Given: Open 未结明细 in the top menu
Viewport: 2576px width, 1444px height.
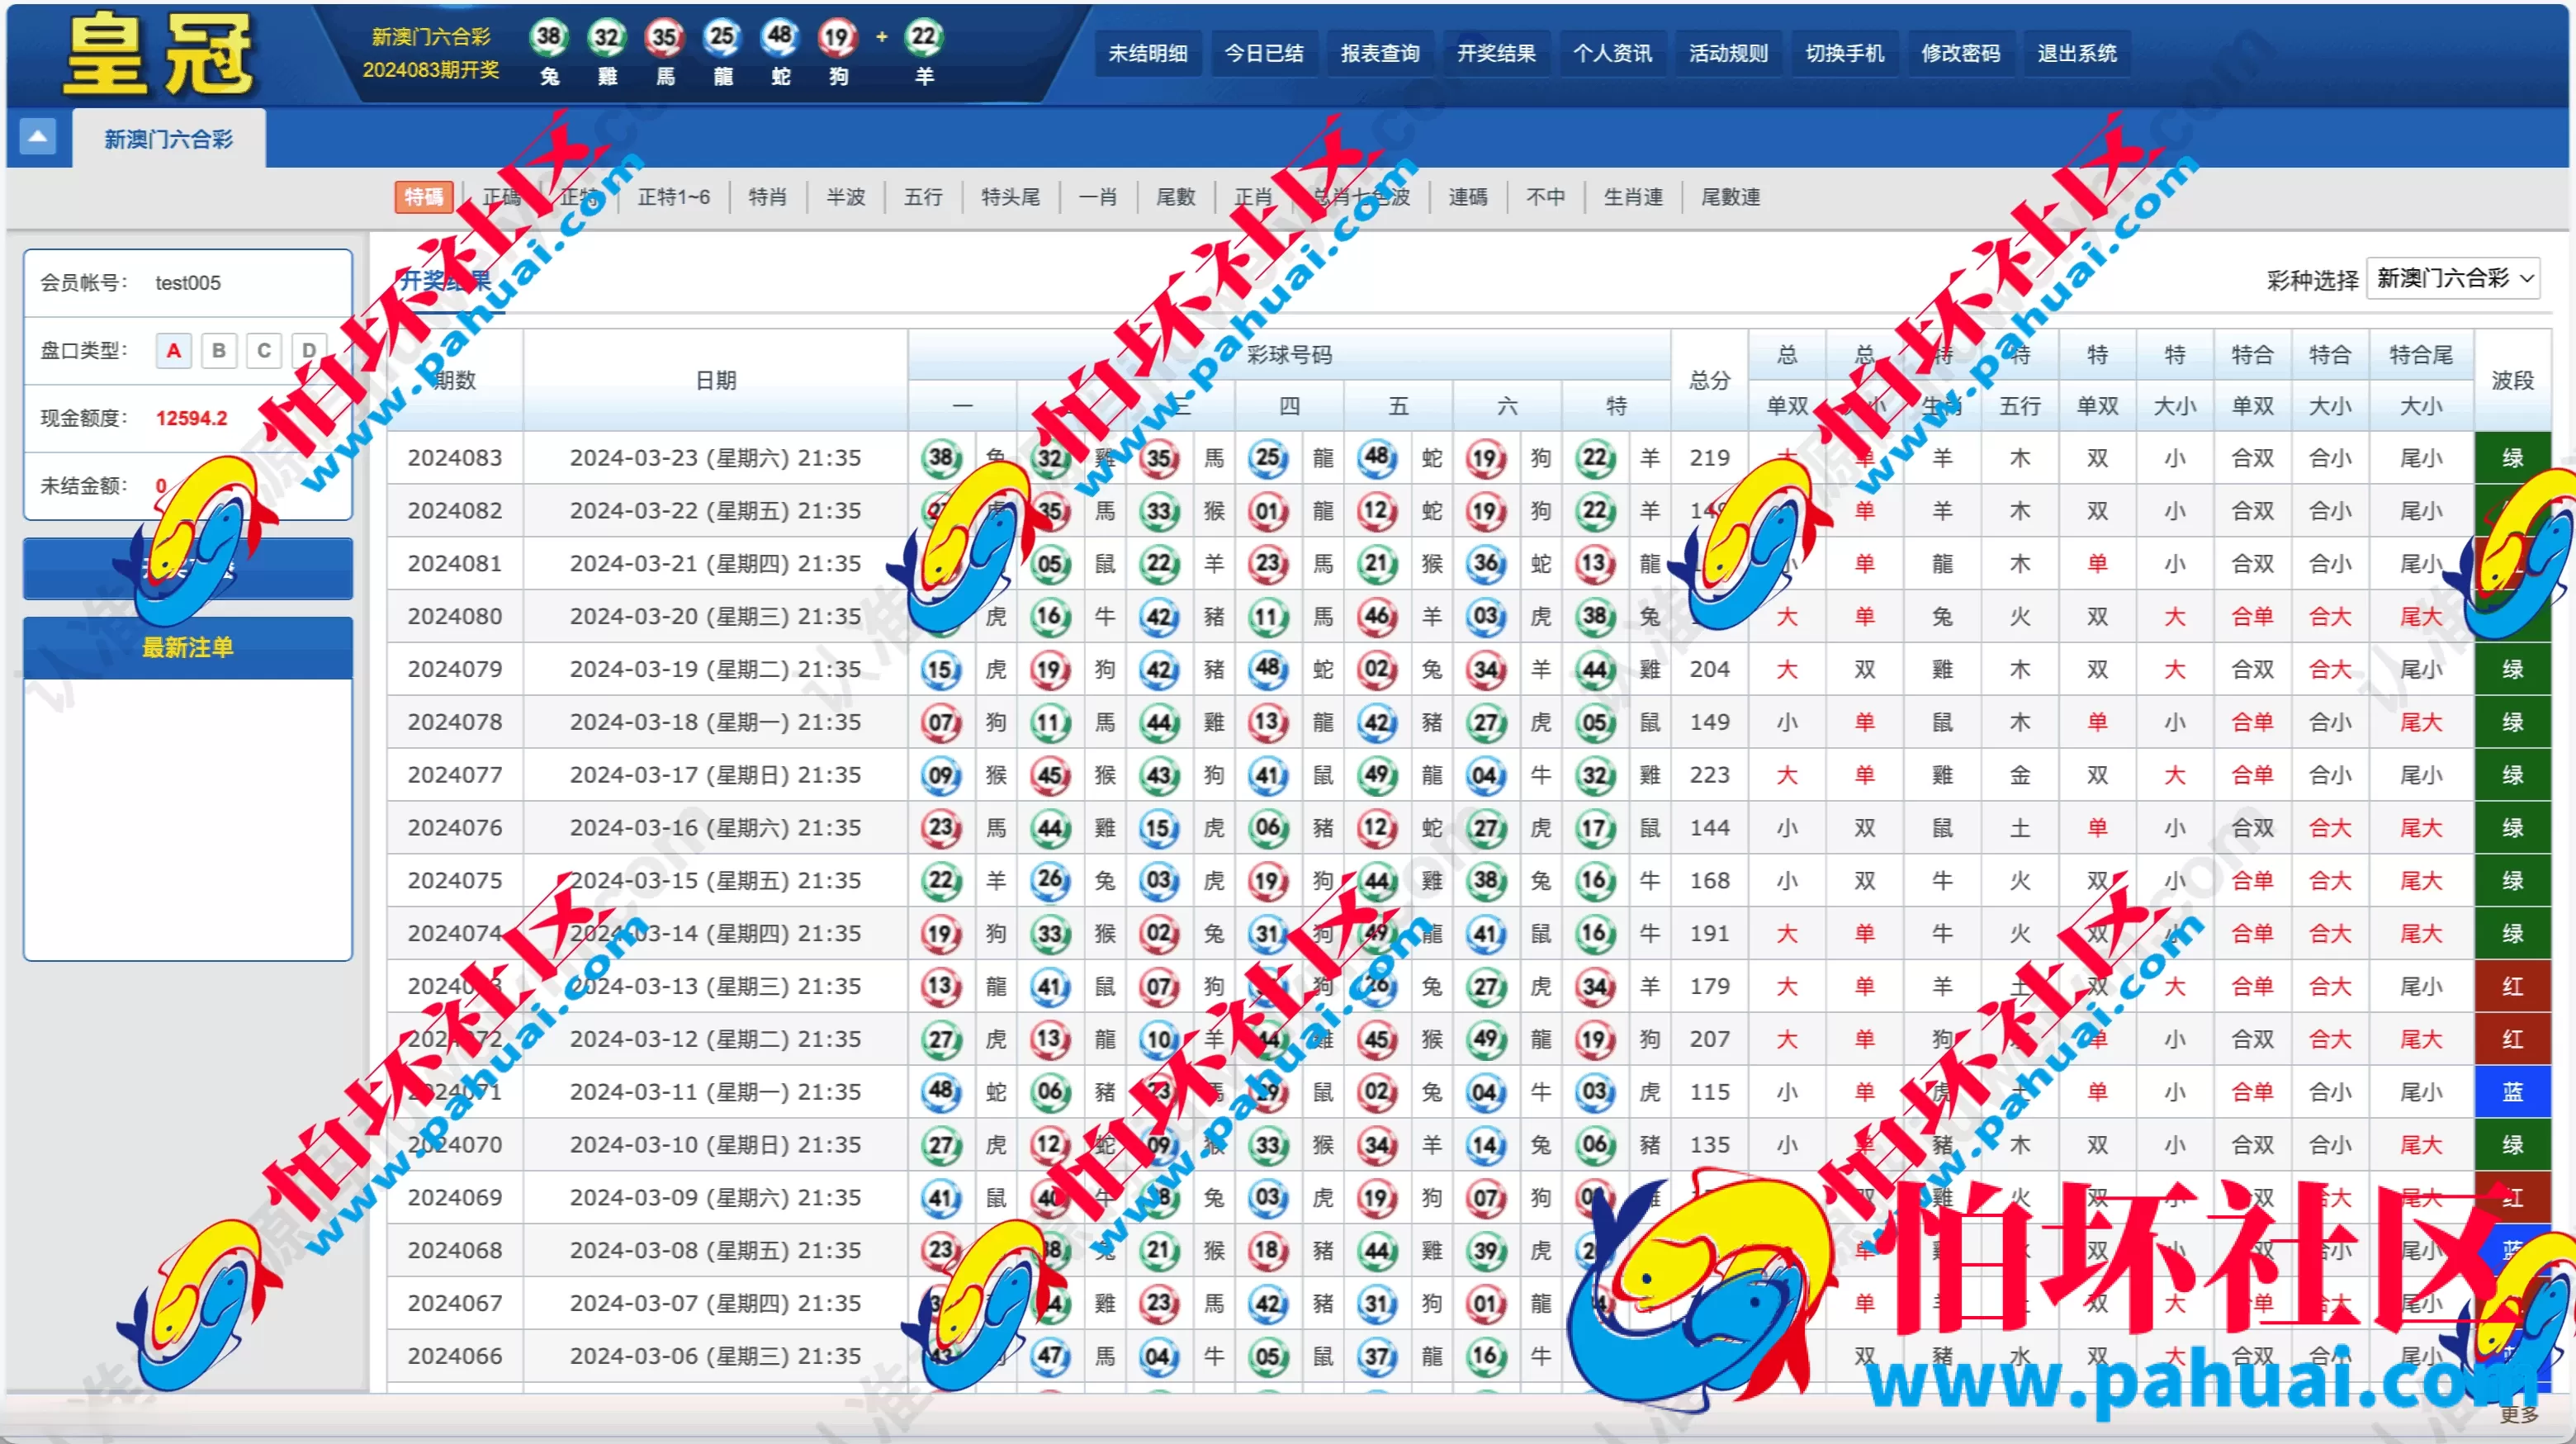Looking at the screenshot, I should coord(1148,53).
